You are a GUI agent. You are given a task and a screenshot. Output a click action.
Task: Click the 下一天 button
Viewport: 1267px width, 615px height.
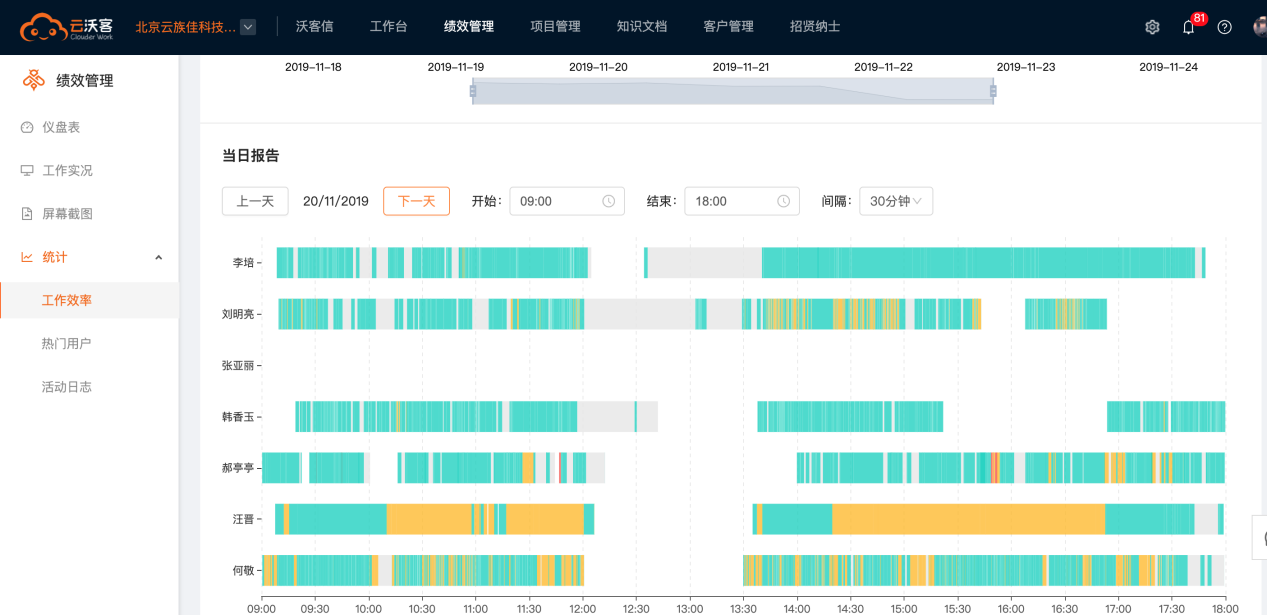(416, 201)
